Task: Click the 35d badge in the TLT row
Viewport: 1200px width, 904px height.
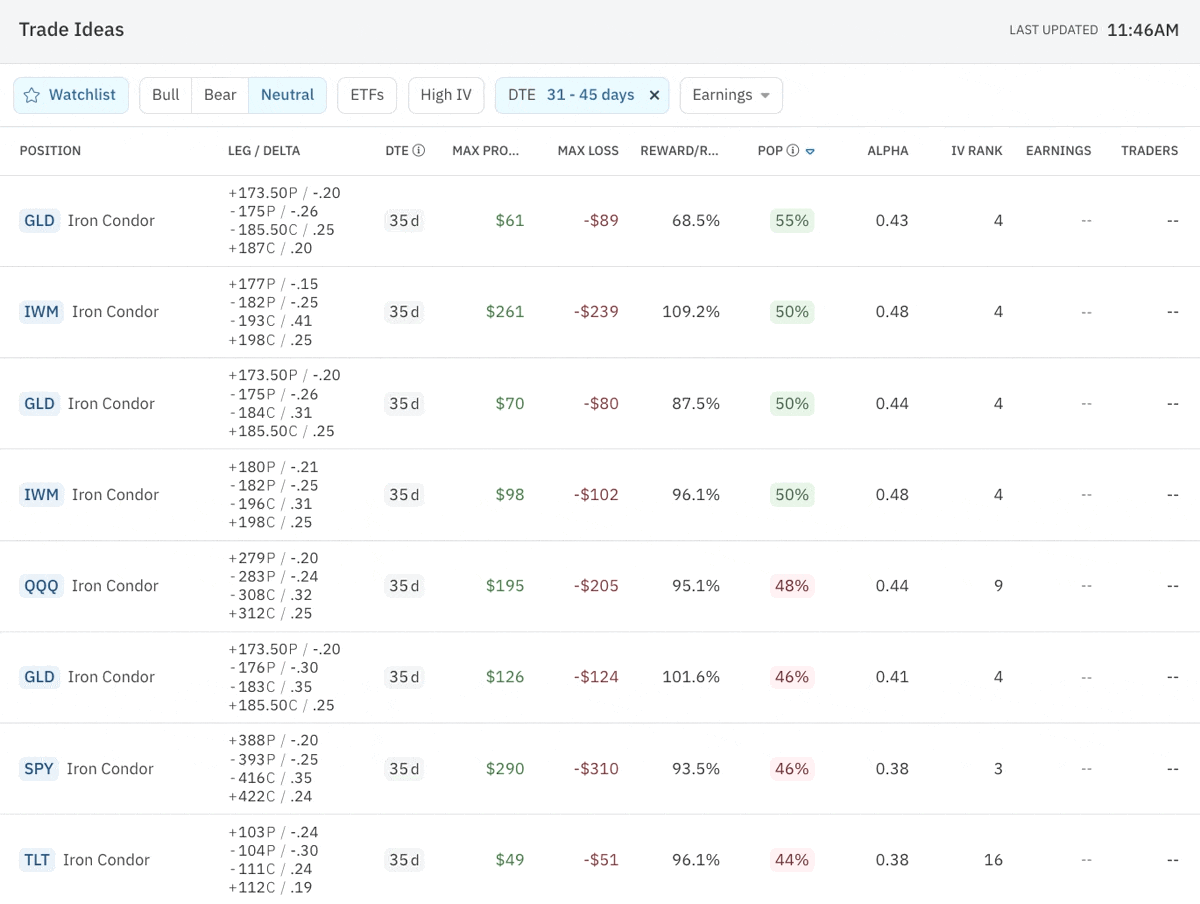Action: [404, 860]
